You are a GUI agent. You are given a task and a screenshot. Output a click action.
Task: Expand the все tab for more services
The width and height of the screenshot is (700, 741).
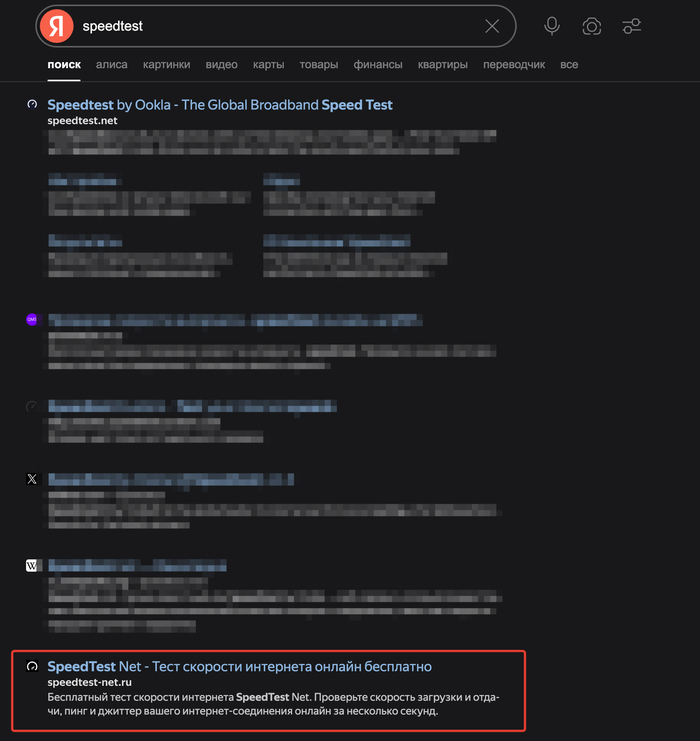(x=569, y=65)
